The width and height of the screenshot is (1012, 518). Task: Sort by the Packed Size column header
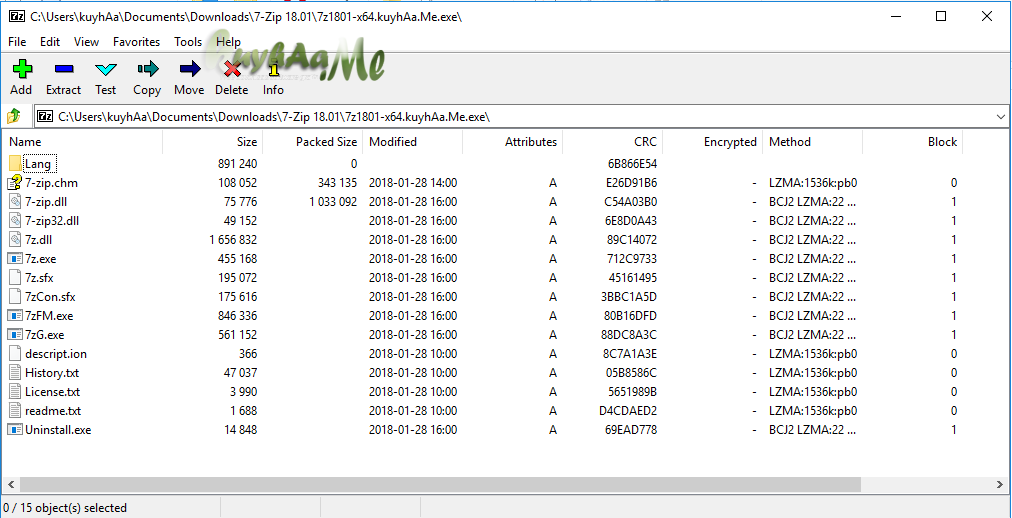(312, 142)
